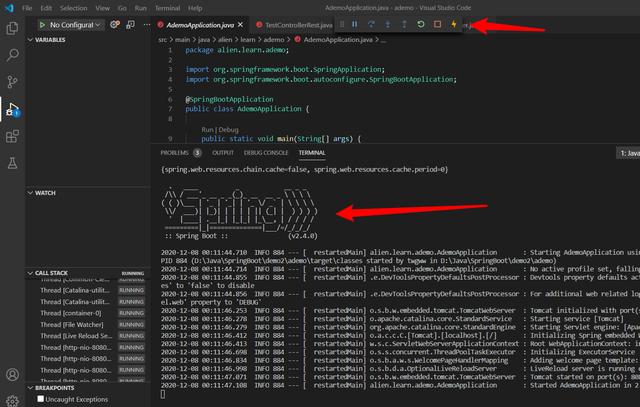This screenshot has width=640, height=407.
Task: Switch to the OUTPUT panel tab
Action: pyautogui.click(x=223, y=152)
